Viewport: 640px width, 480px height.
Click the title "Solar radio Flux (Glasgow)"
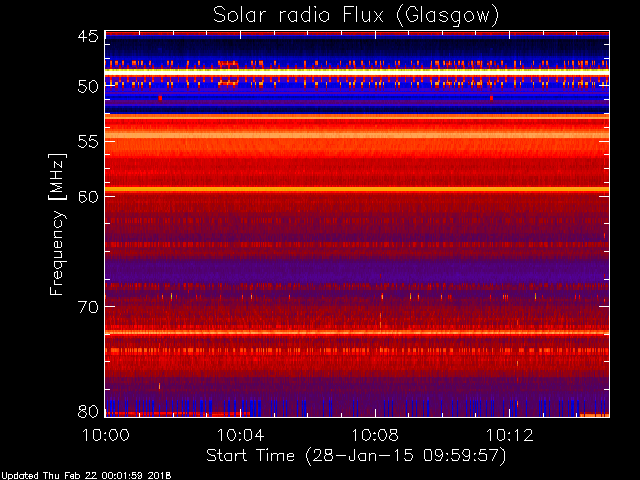pyautogui.click(x=356, y=16)
